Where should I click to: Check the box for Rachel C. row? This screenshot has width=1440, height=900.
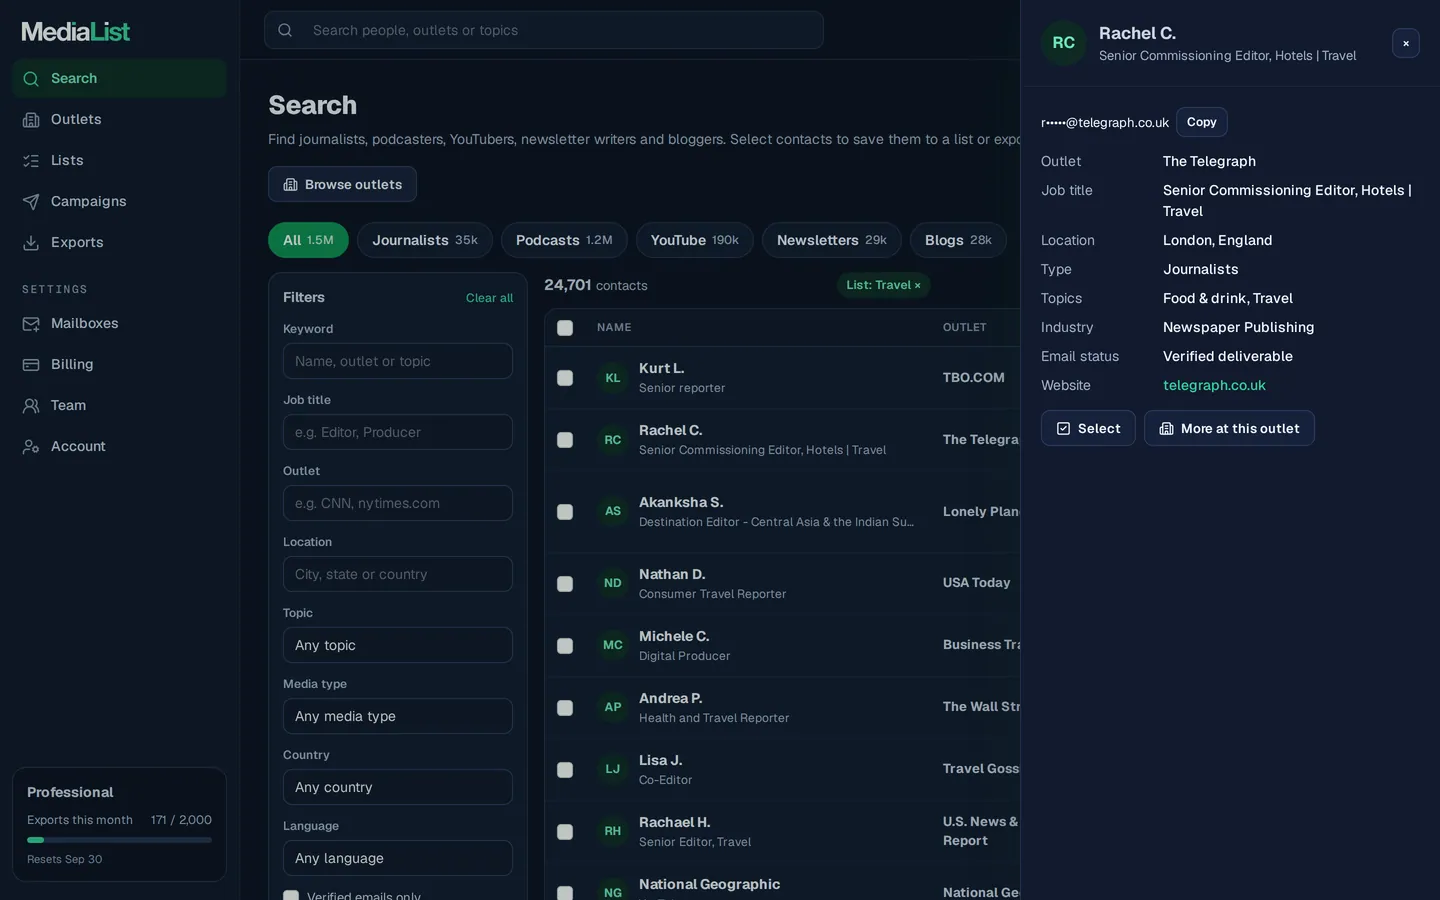point(565,440)
